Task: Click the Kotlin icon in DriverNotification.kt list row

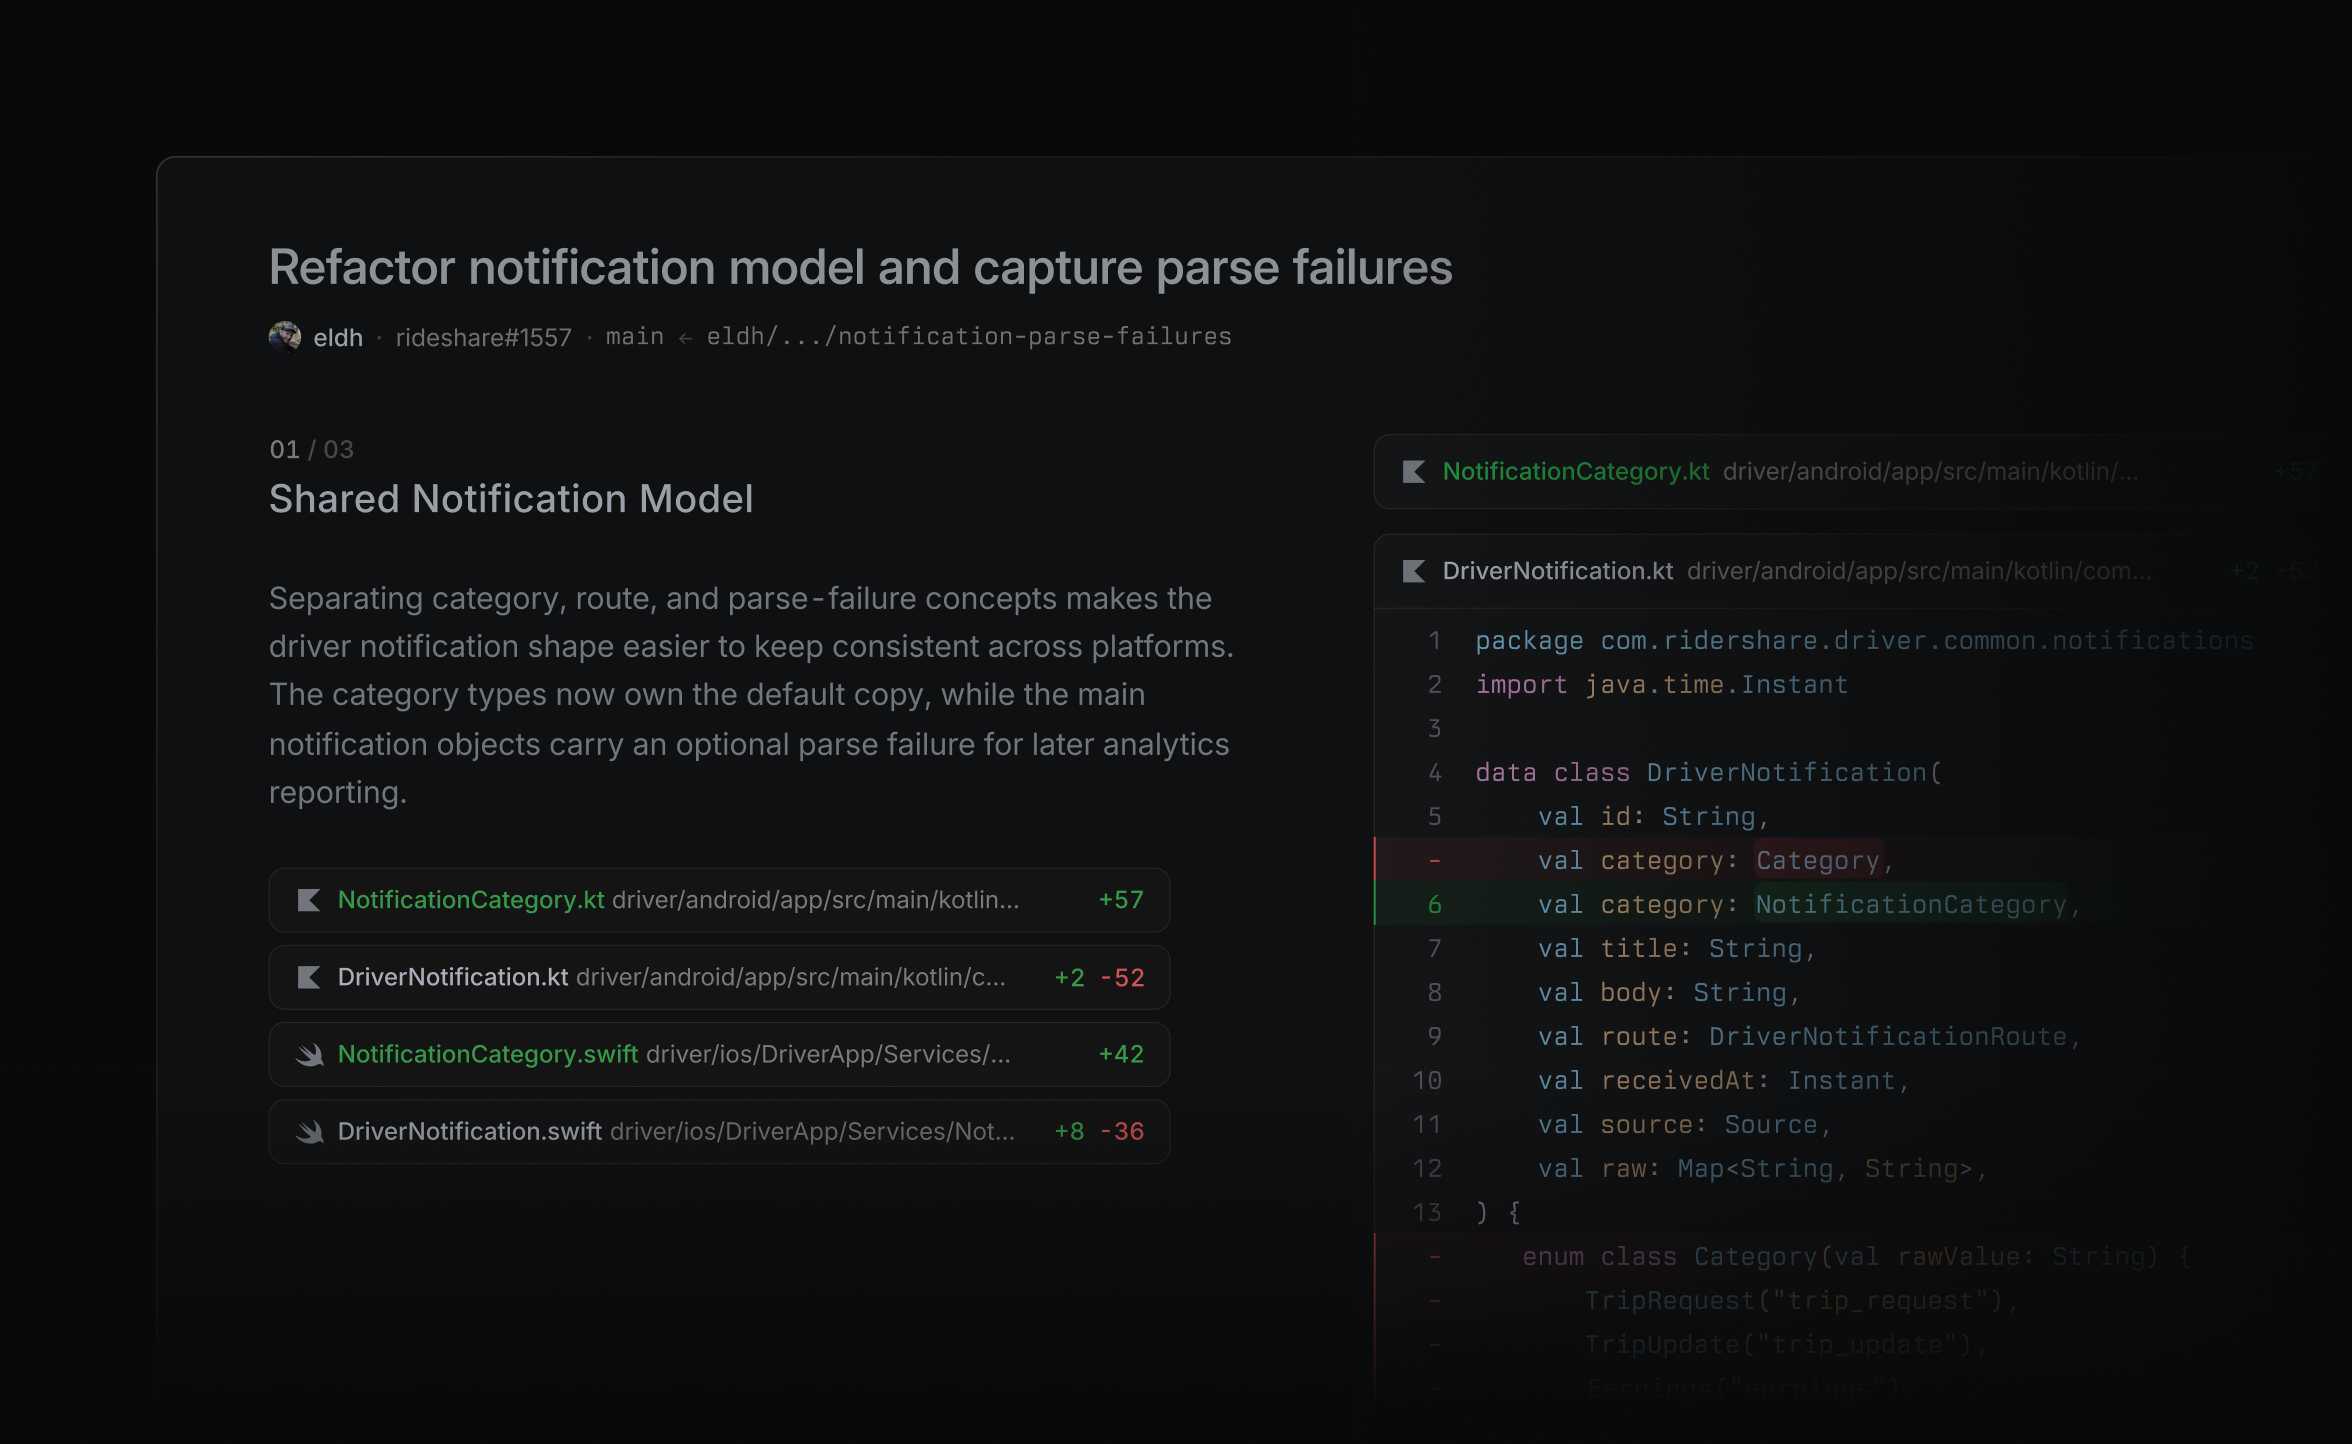Action: coord(309,977)
